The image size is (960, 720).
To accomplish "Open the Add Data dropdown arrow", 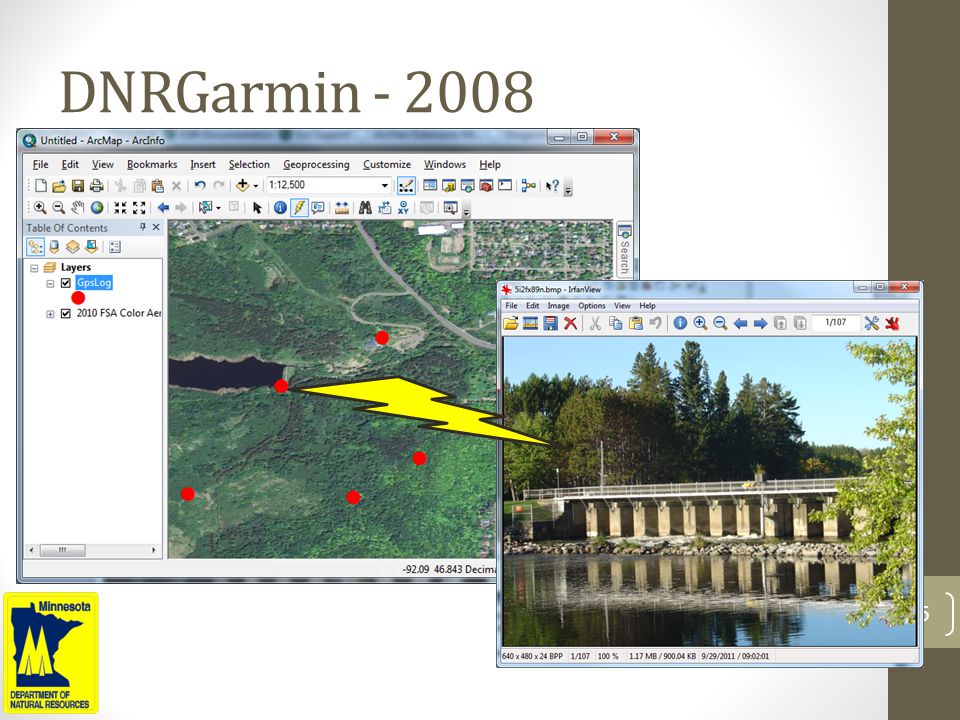I will click(x=255, y=186).
